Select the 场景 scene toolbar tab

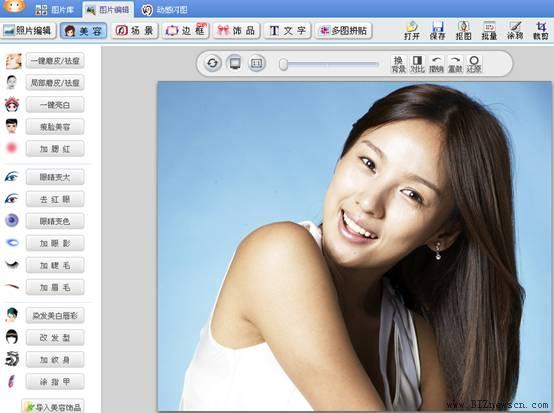tap(135, 31)
